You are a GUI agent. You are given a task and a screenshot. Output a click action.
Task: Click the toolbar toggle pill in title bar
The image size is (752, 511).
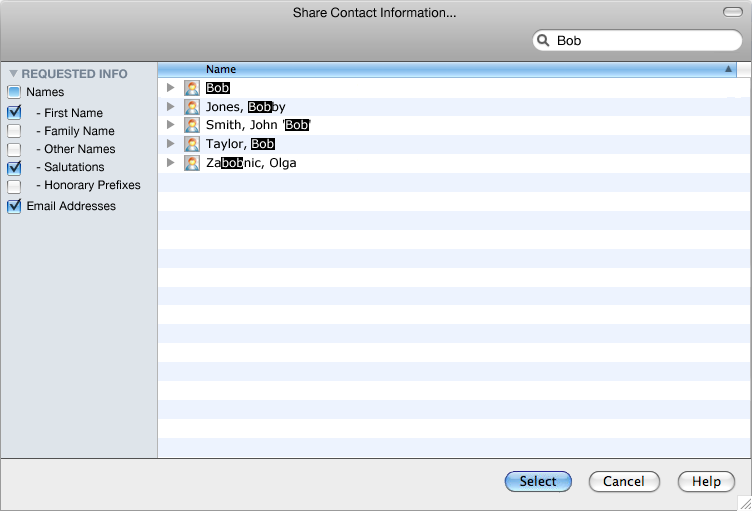pos(733,11)
